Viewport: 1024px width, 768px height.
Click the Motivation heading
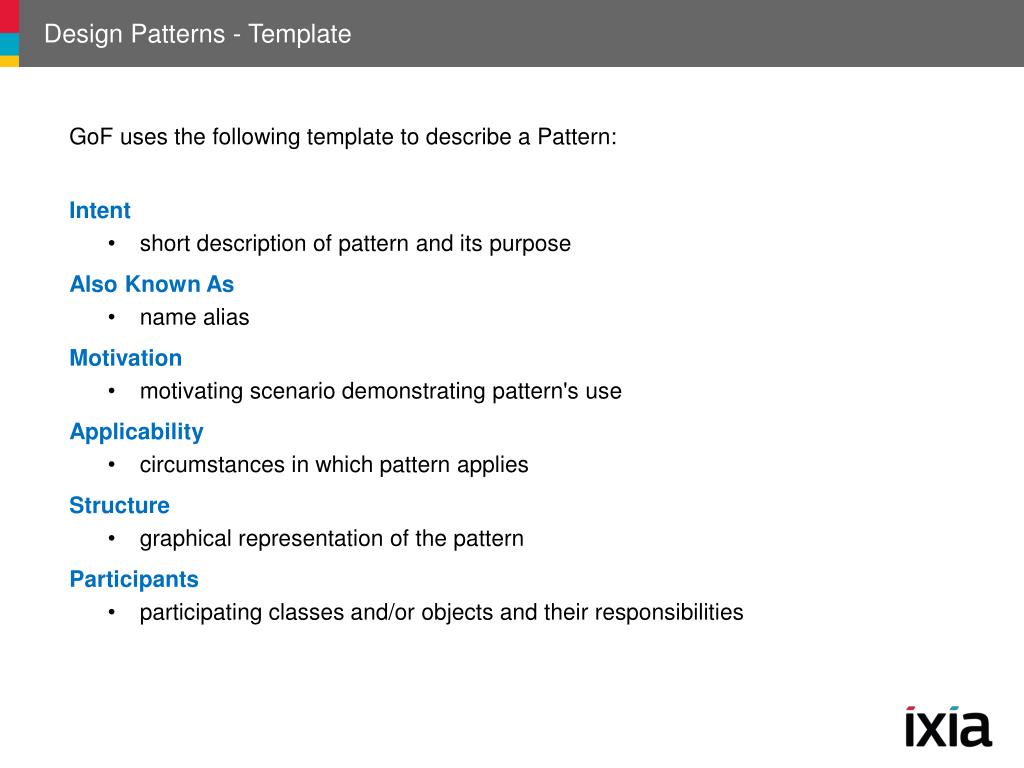[x=125, y=358]
